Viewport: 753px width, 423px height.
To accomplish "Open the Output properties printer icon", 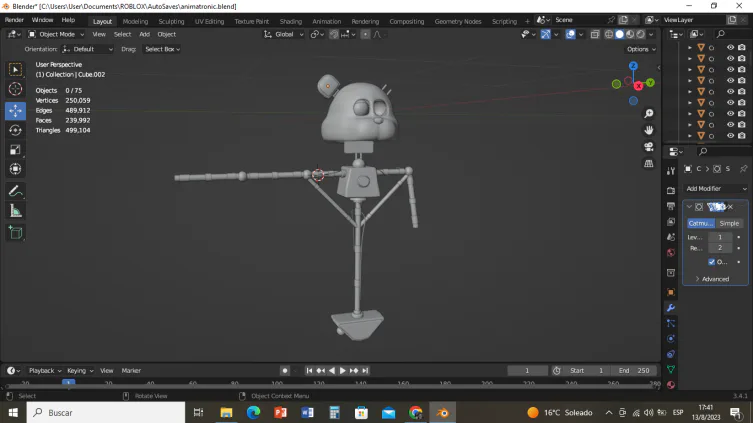I will pyautogui.click(x=671, y=206).
